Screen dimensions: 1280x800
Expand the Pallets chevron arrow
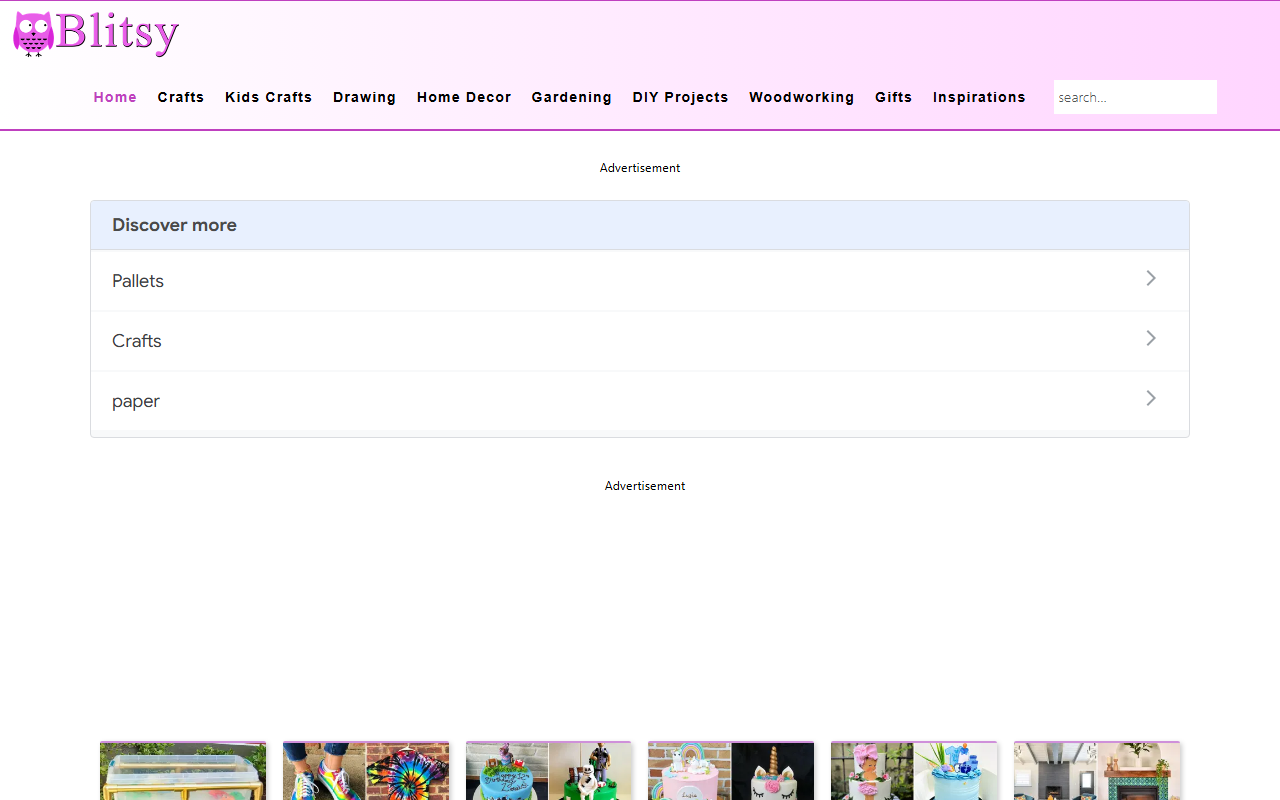1151,278
